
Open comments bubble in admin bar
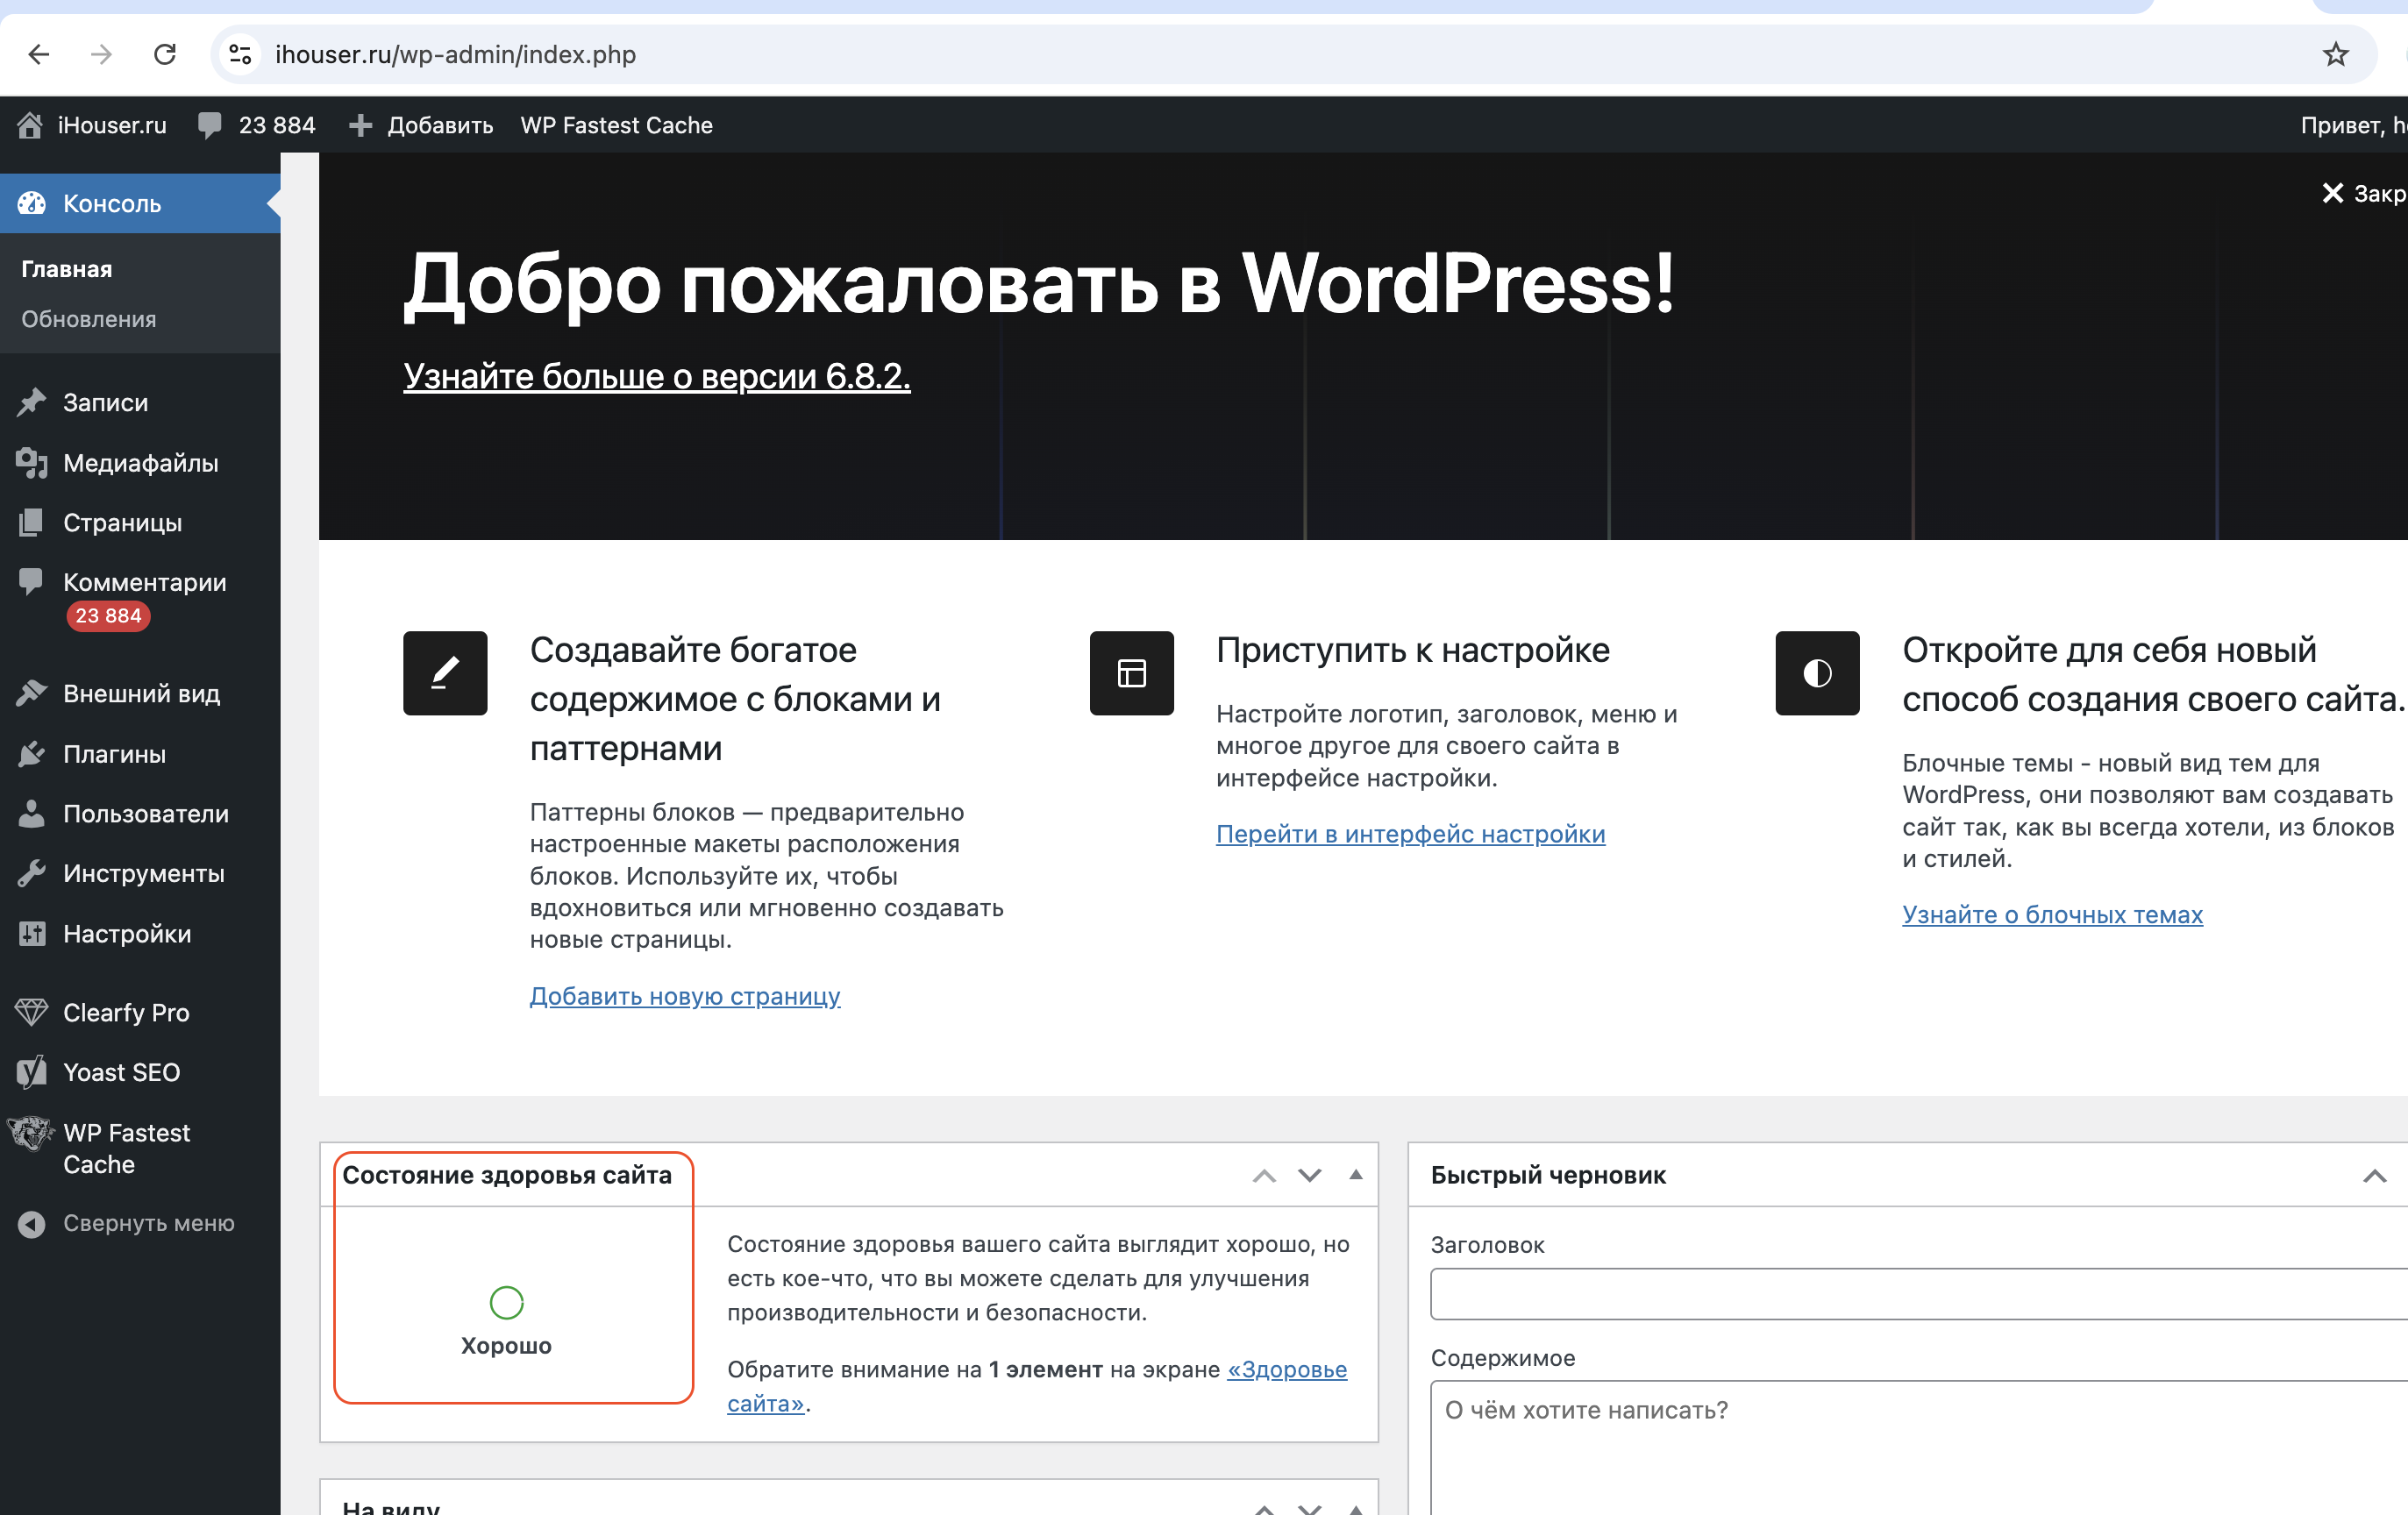210,125
